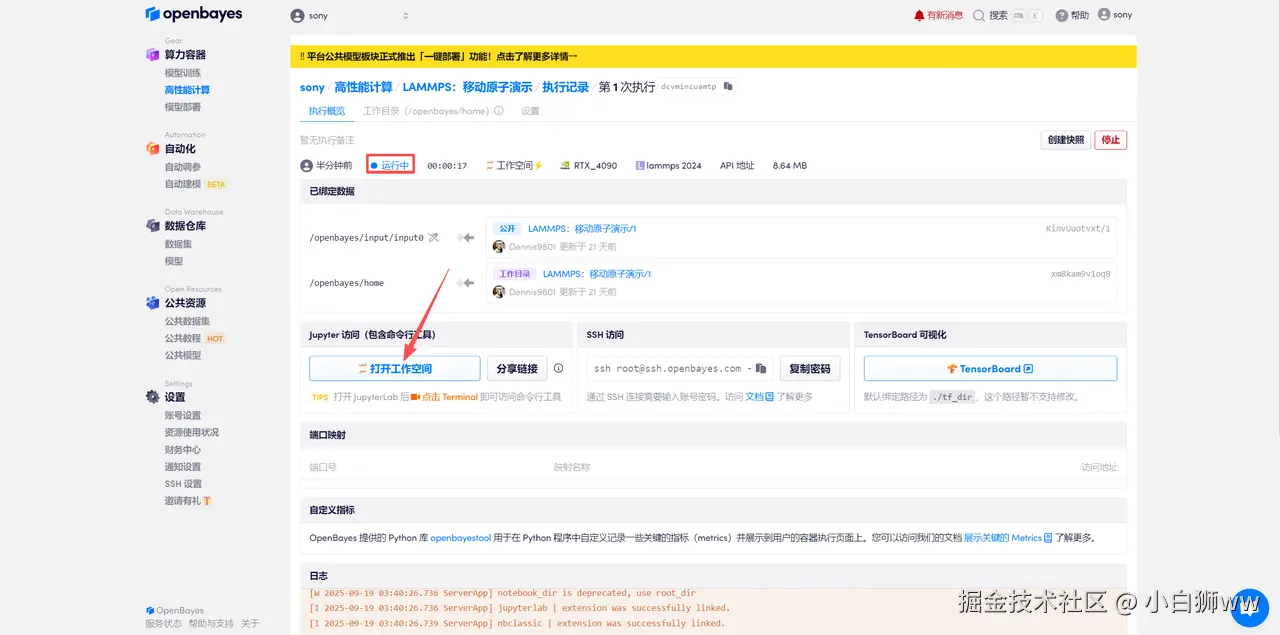This screenshot has width=1280, height=635.
Task: Click the openbayes logo
Action: (x=193, y=14)
